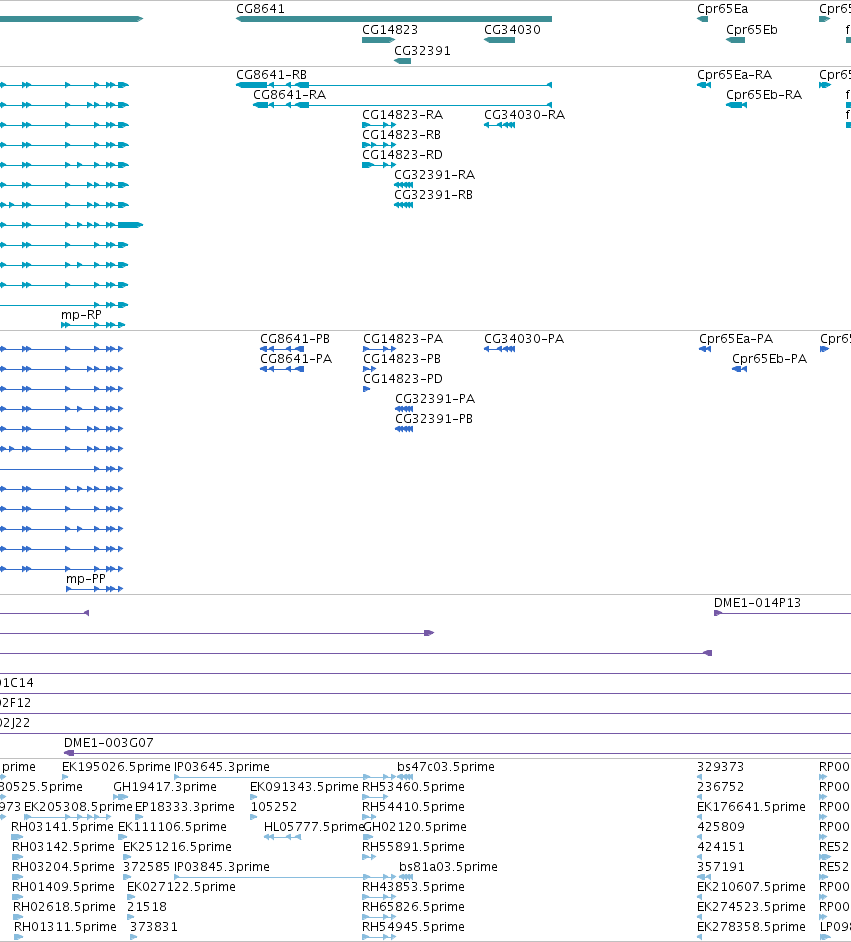Click EST EK195026.5prime label
This screenshot has height=942, width=851.
coord(117,767)
